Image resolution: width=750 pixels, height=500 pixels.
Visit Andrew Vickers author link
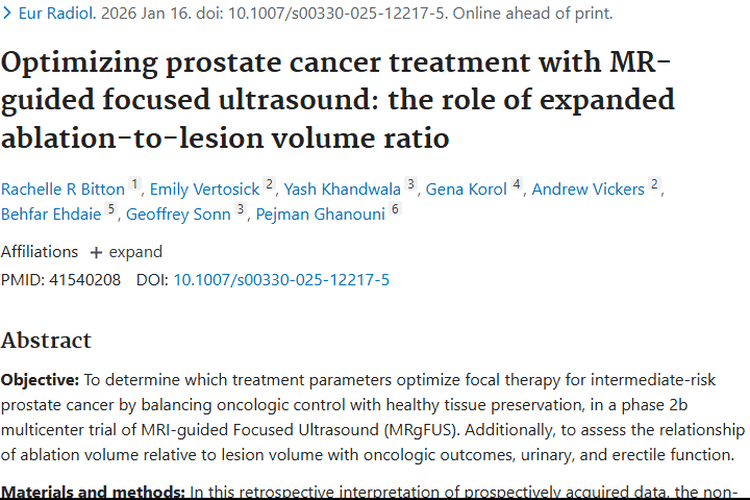pyautogui.click(x=589, y=189)
